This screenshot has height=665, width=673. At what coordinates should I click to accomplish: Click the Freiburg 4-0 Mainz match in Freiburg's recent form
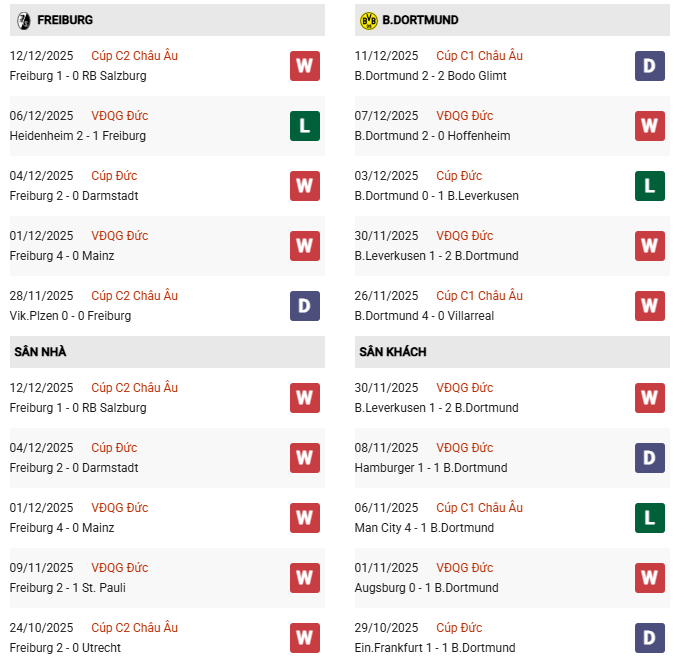pyautogui.click(x=62, y=256)
